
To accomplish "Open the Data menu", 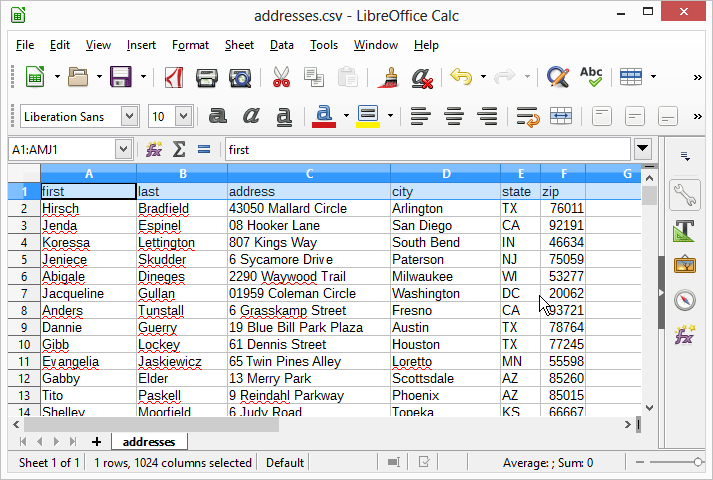I will click(x=281, y=45).
